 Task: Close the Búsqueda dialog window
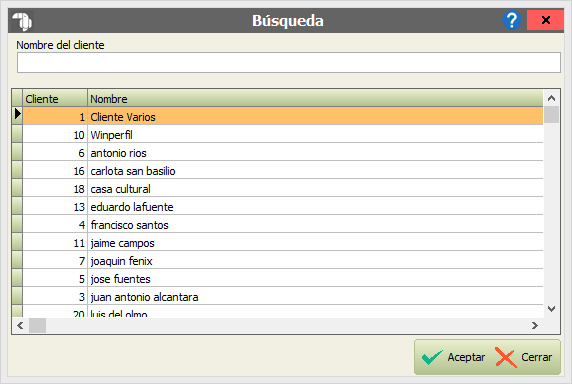(545, 20)
